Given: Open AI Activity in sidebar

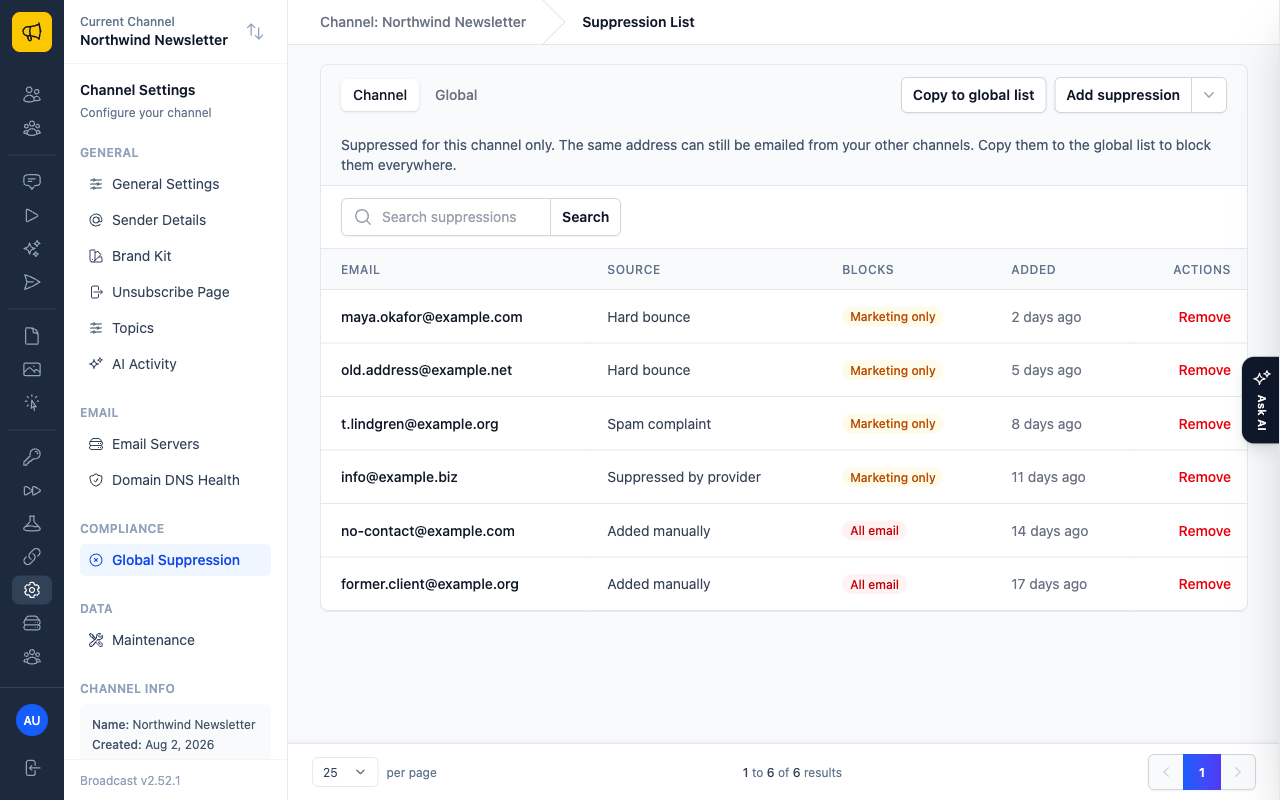Looking at the screenshot, I should point(175,364).
